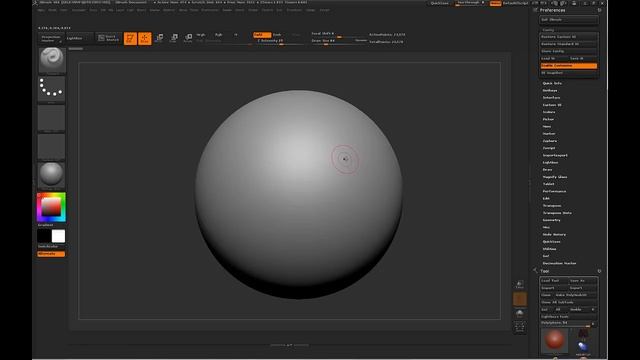This screenshot has width=640, height=360.
Task: Open the empty Texture slot
Action: pos(51,147)
